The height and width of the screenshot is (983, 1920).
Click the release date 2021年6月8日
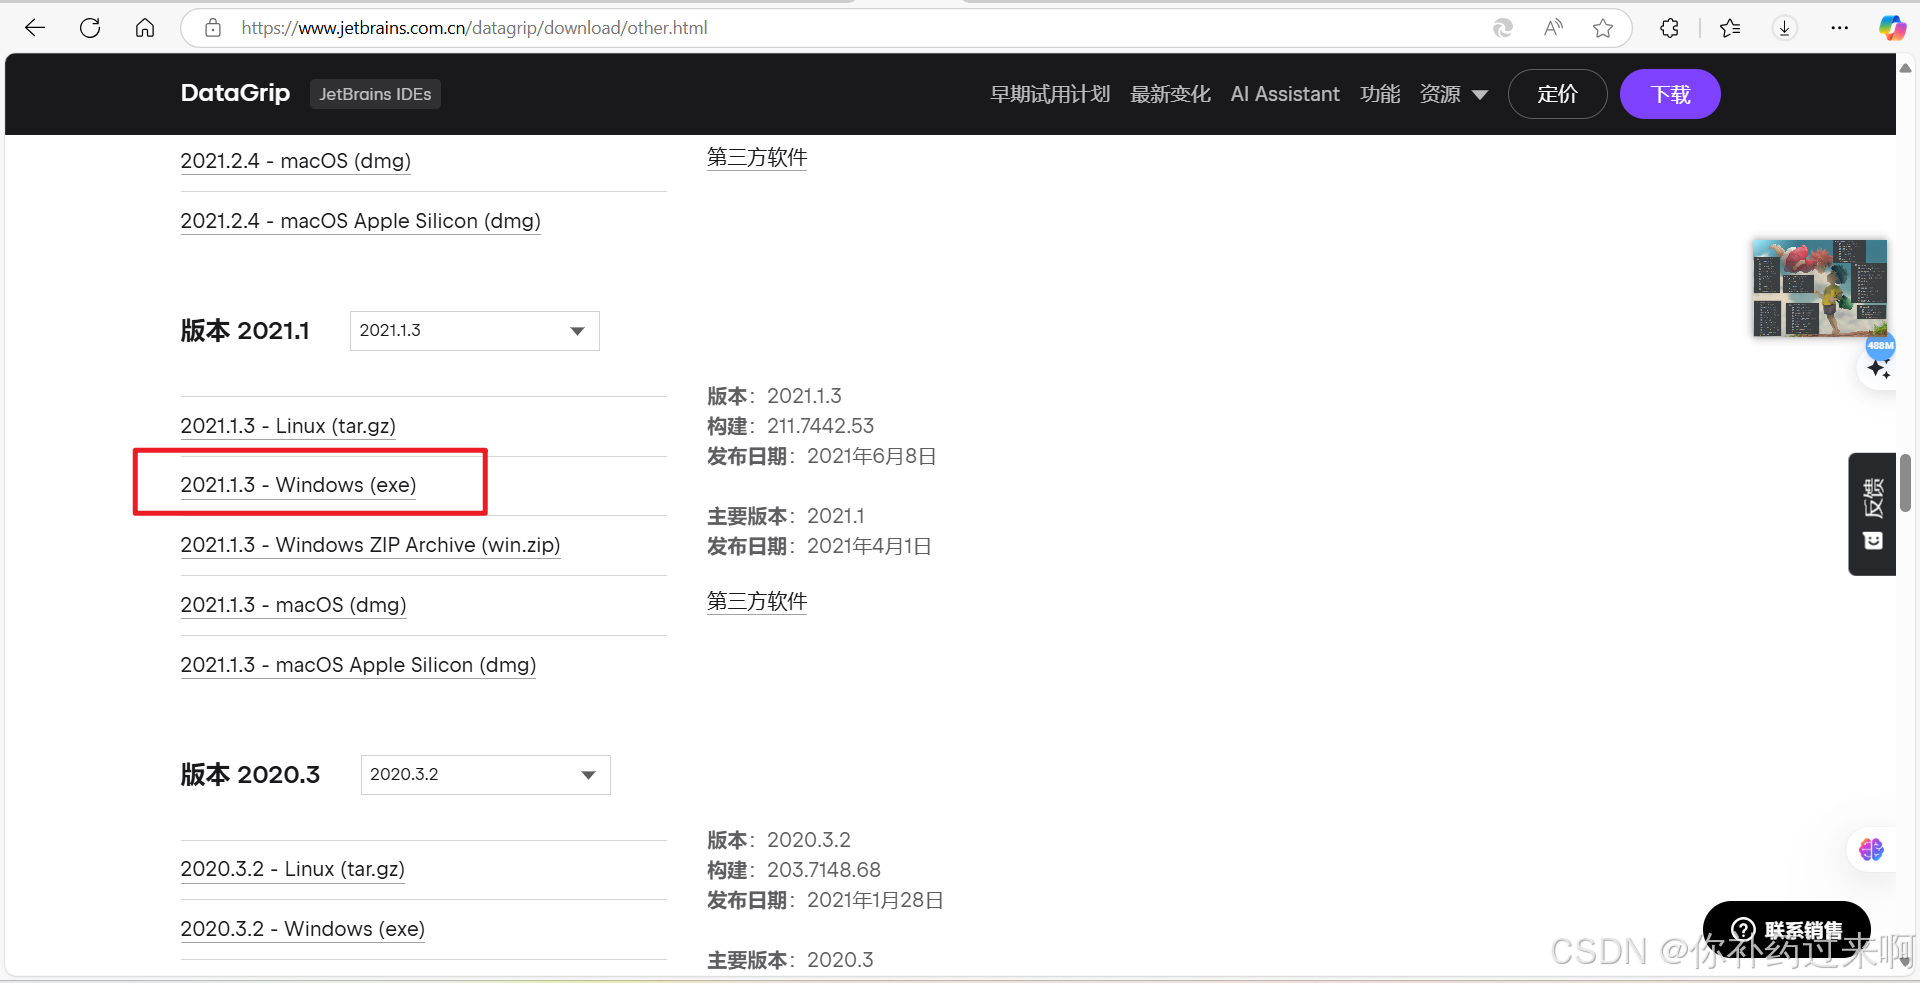871,456
